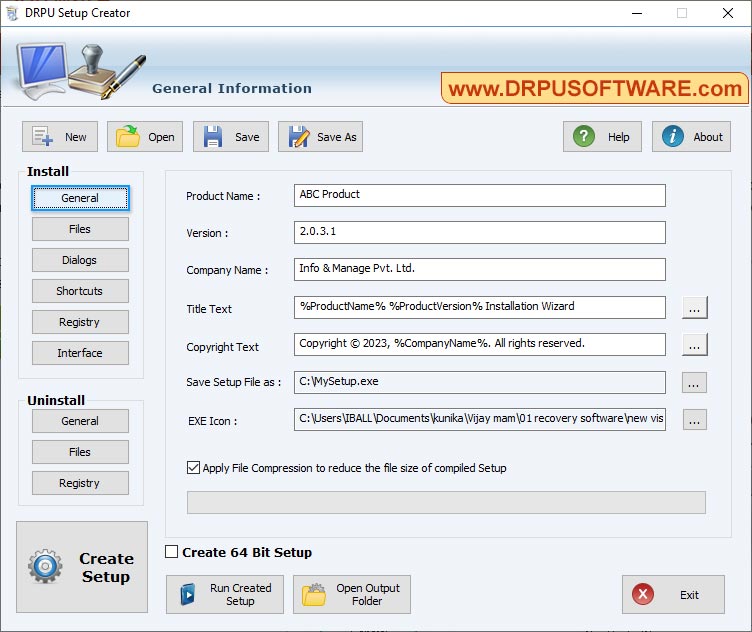Viewport: 752px width, 632px height.
Task: Visit www.DRPUSOFTWARE.com banner link
Action: pos(595,88)
